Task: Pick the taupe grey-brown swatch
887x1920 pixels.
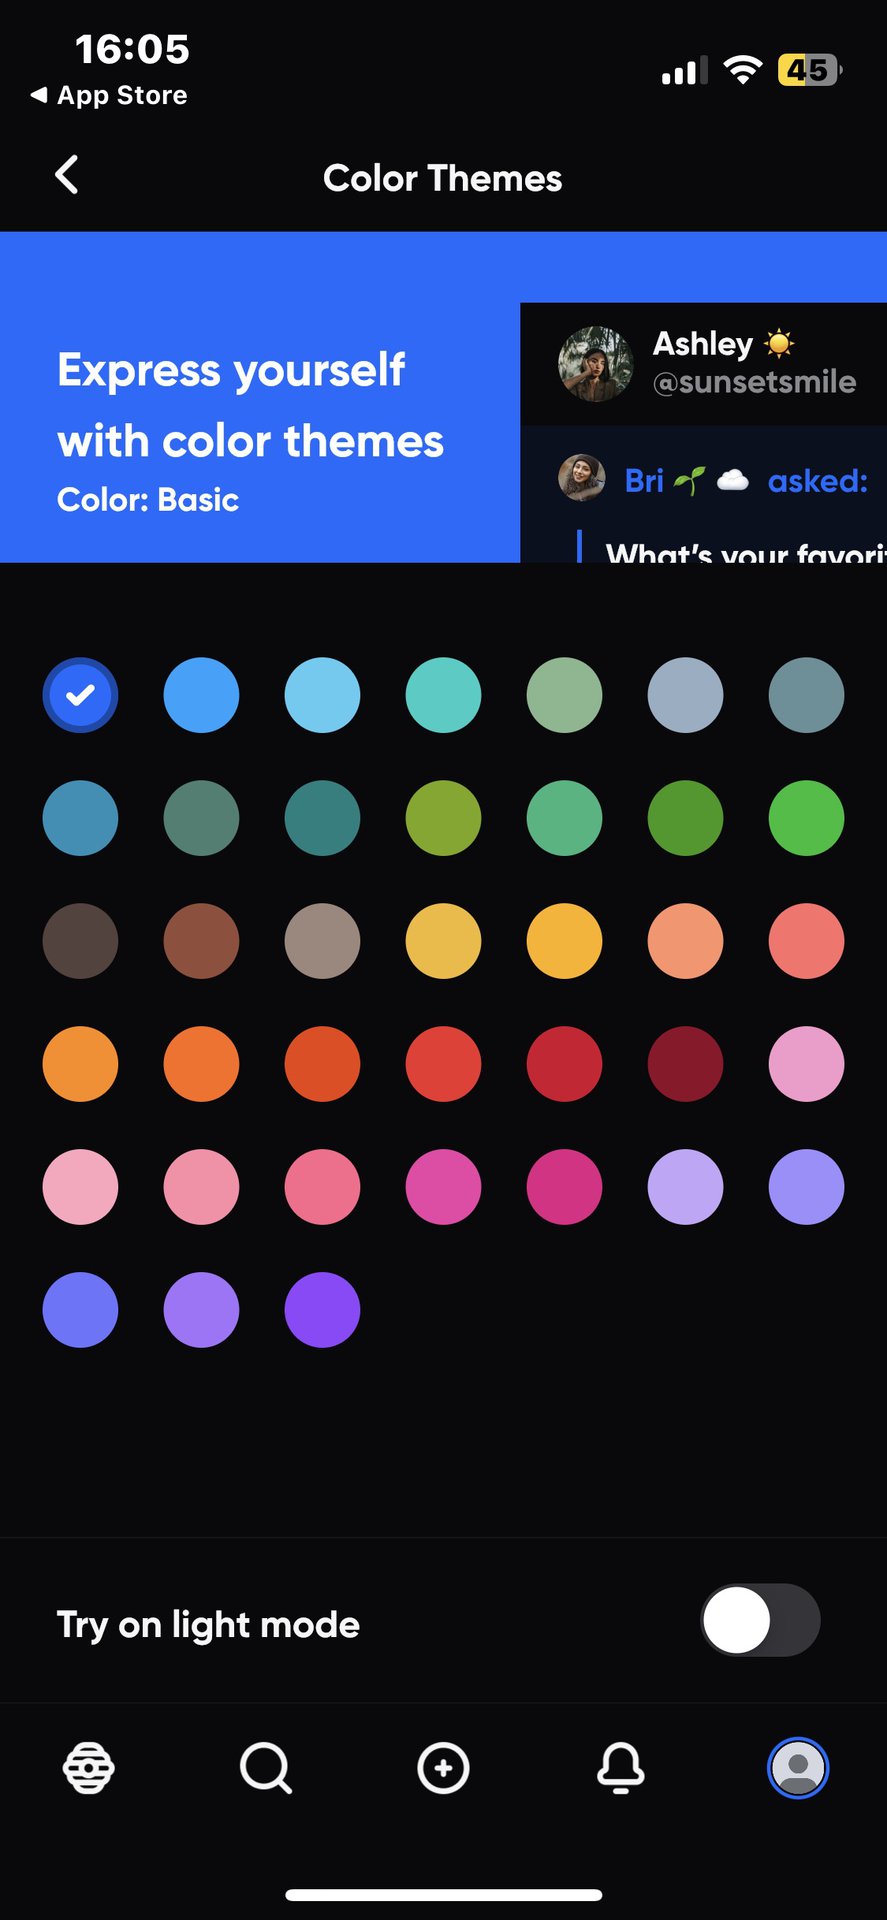Action: point(322,941)
